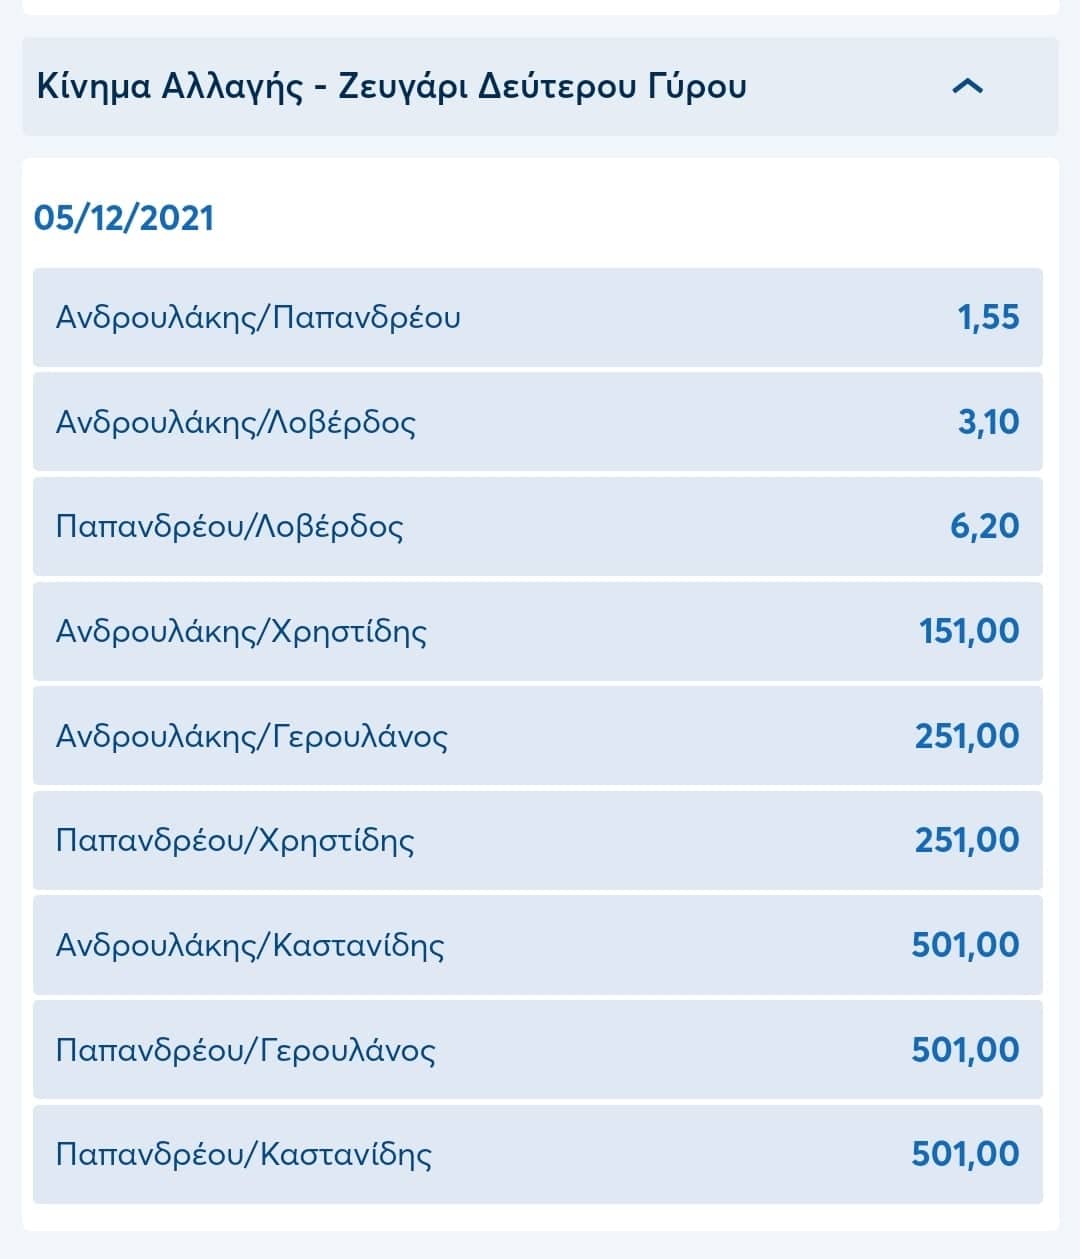Tap the 3,10 odds value
The image size is (1080, 1259).
(988, 421)
